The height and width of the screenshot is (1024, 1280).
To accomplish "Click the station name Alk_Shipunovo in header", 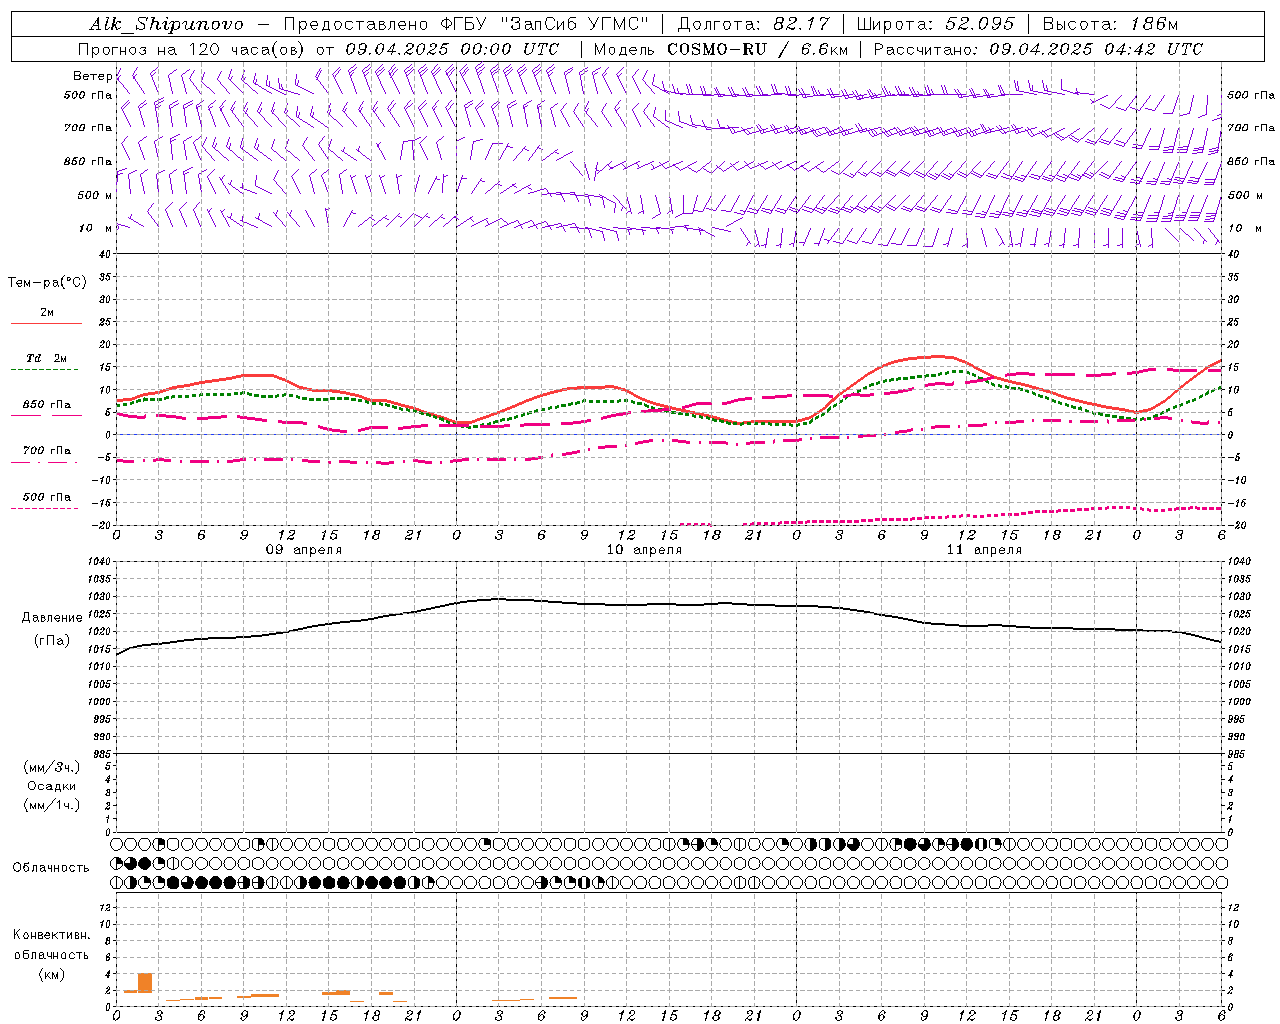I will 166,24.
